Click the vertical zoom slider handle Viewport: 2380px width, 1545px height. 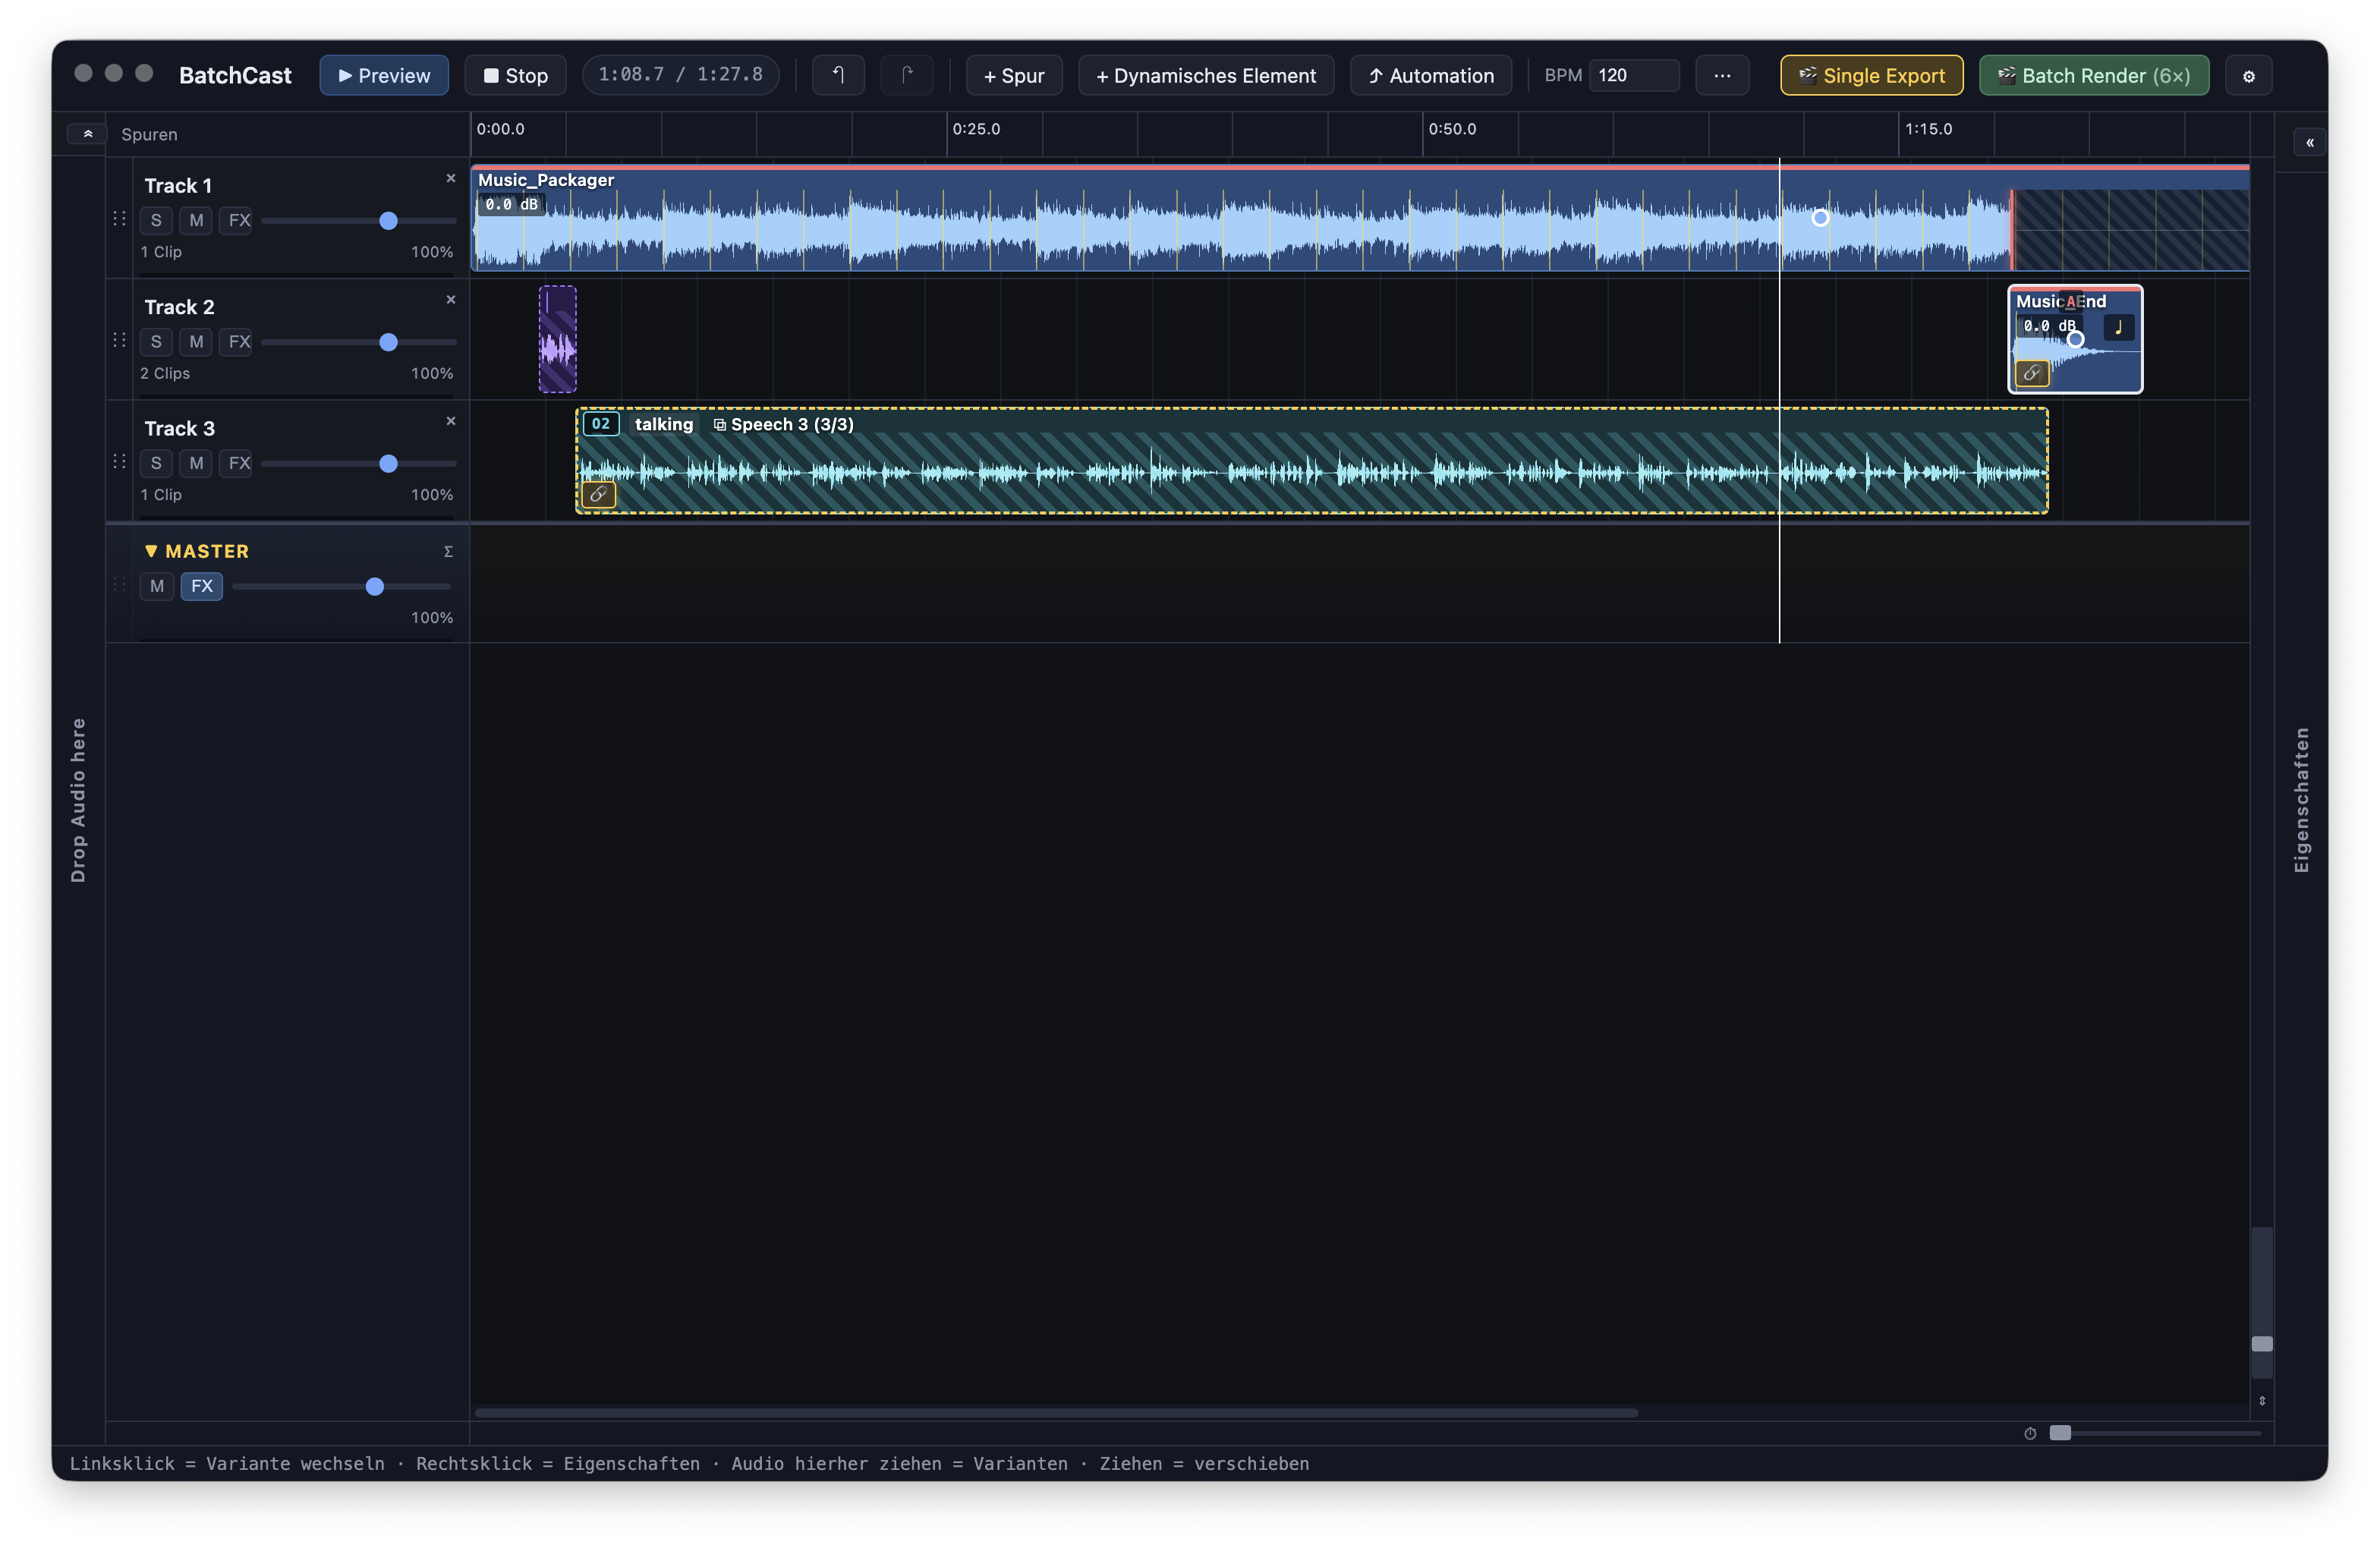point(2261,1344)
